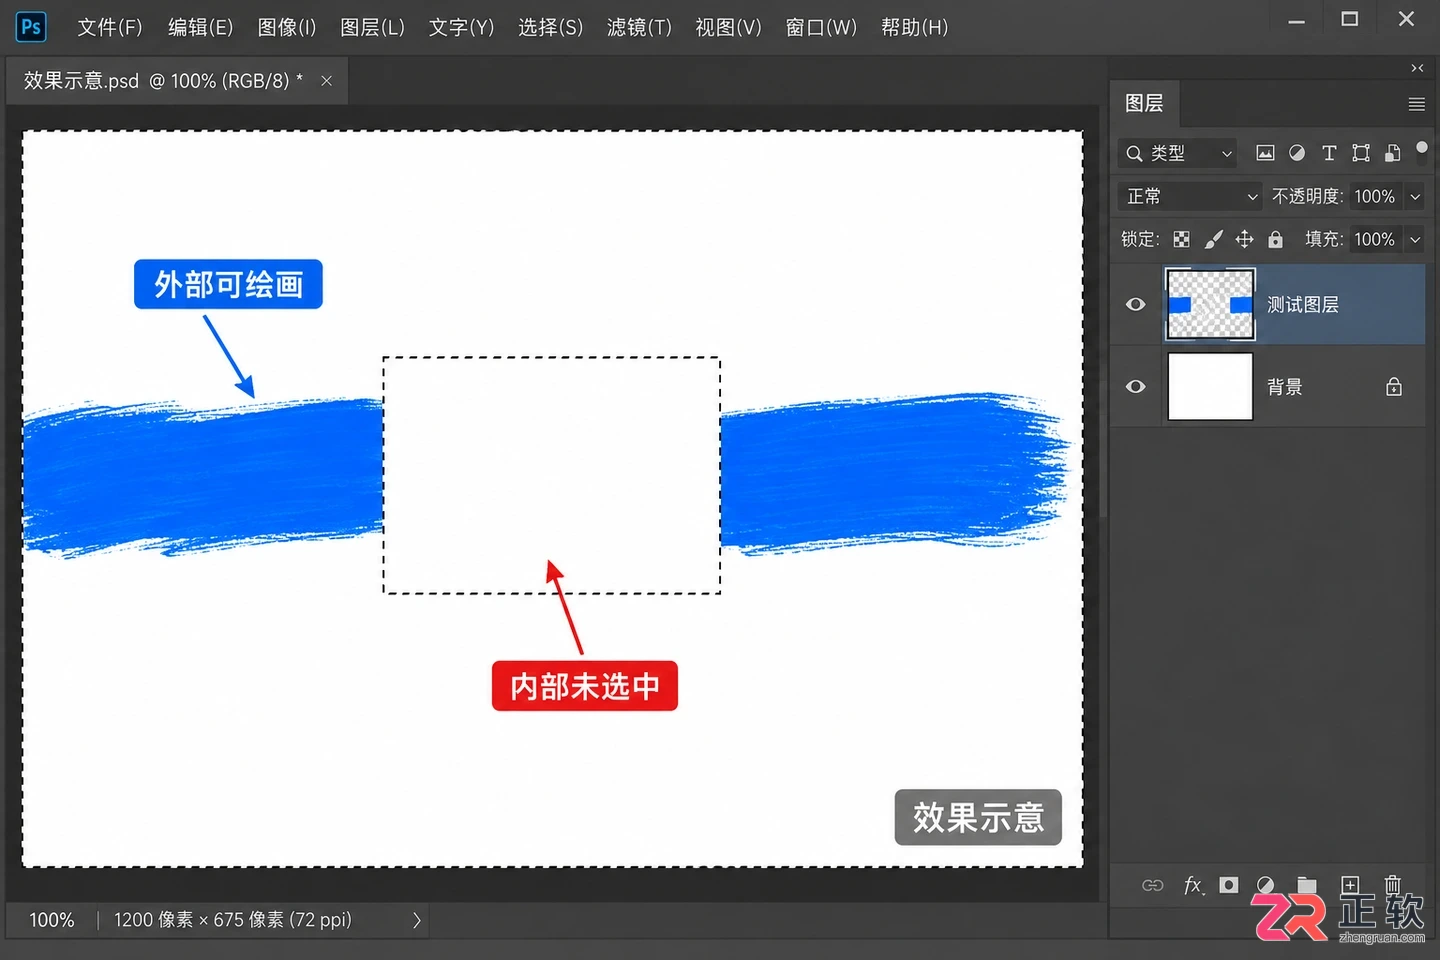The width and height of the screenshot is (1440, 960).
Task: Toggle lock image pixels brush icon
Action: (1213, 239)
